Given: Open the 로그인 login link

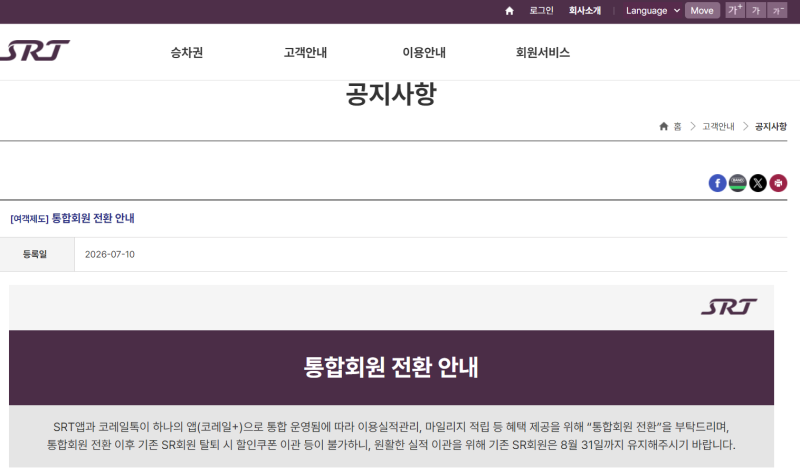Looking at the screenshot, I should pyautogui.click(x=541, y=10).
